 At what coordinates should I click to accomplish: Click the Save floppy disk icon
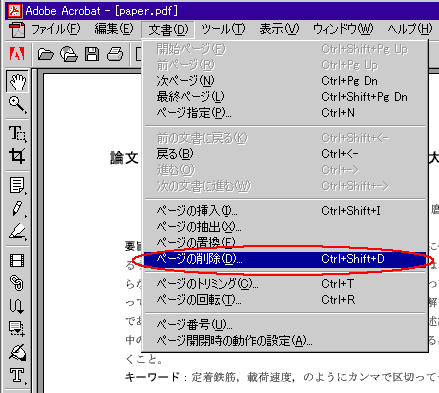92,54
